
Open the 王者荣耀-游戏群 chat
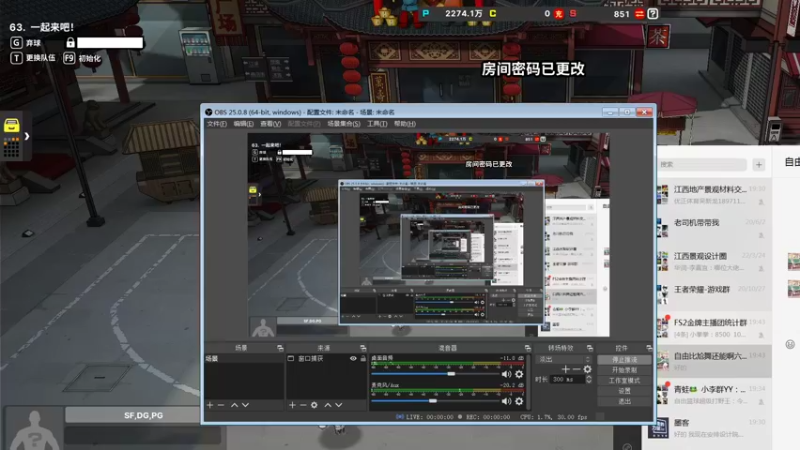pos(713,295)
